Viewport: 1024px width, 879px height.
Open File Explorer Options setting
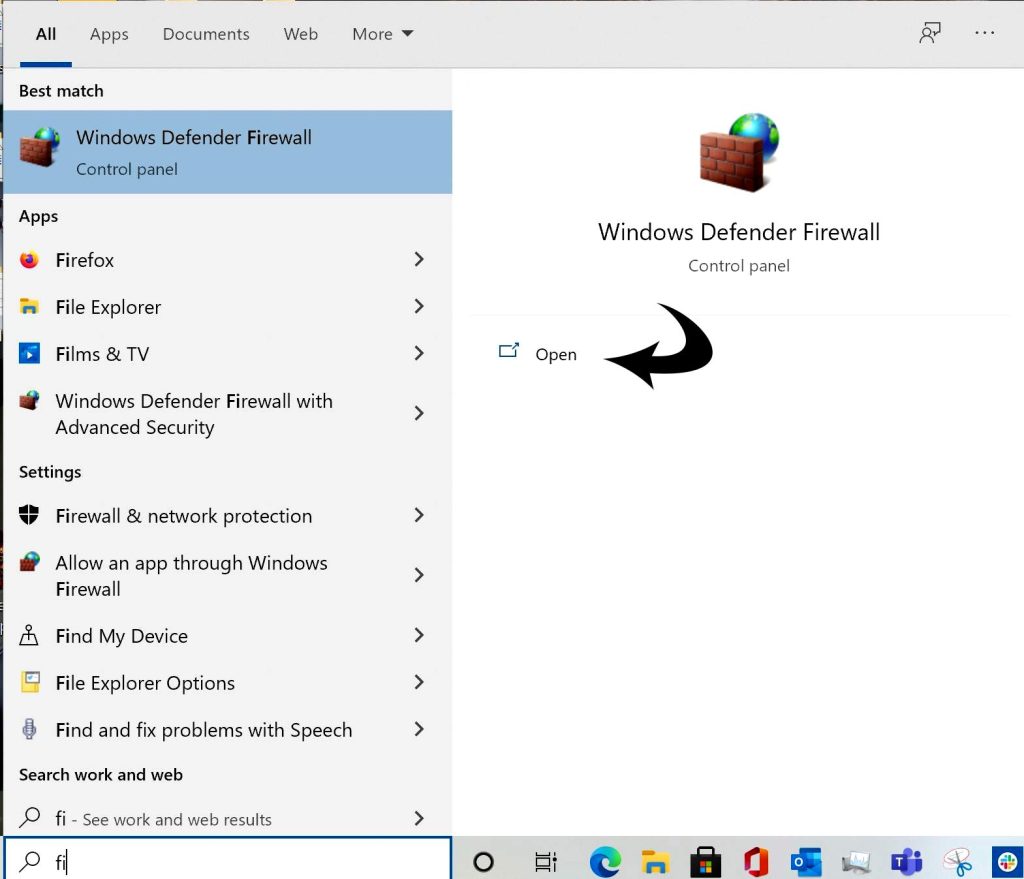coord(227,682)
